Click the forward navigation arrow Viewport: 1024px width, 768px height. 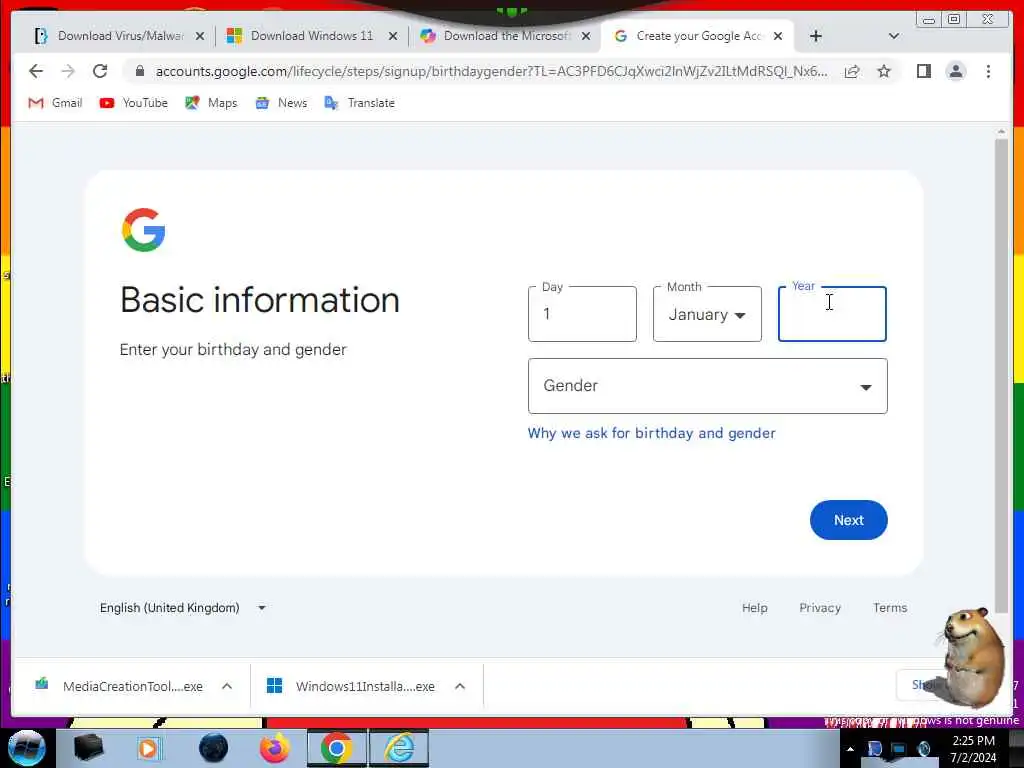coord(68,71)
